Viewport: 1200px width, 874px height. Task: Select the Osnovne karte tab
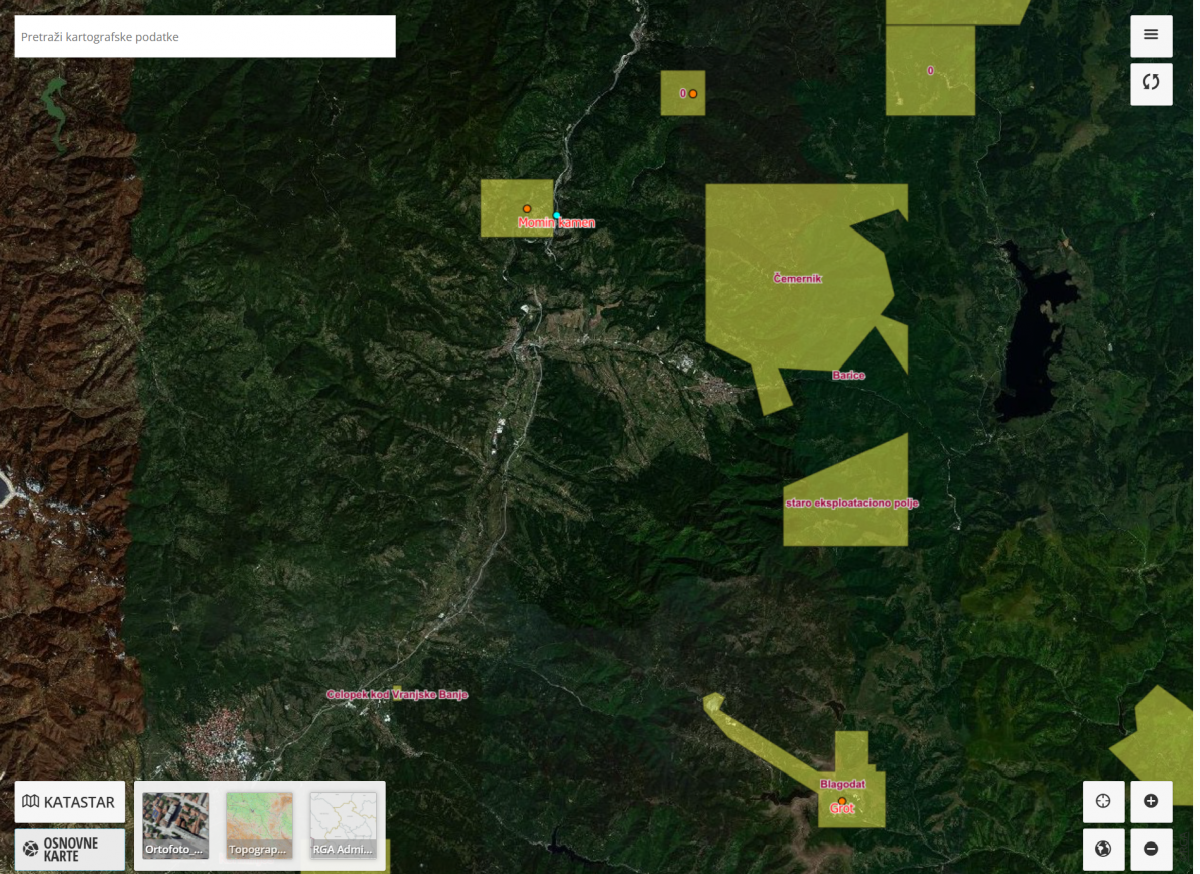point(69,849)
